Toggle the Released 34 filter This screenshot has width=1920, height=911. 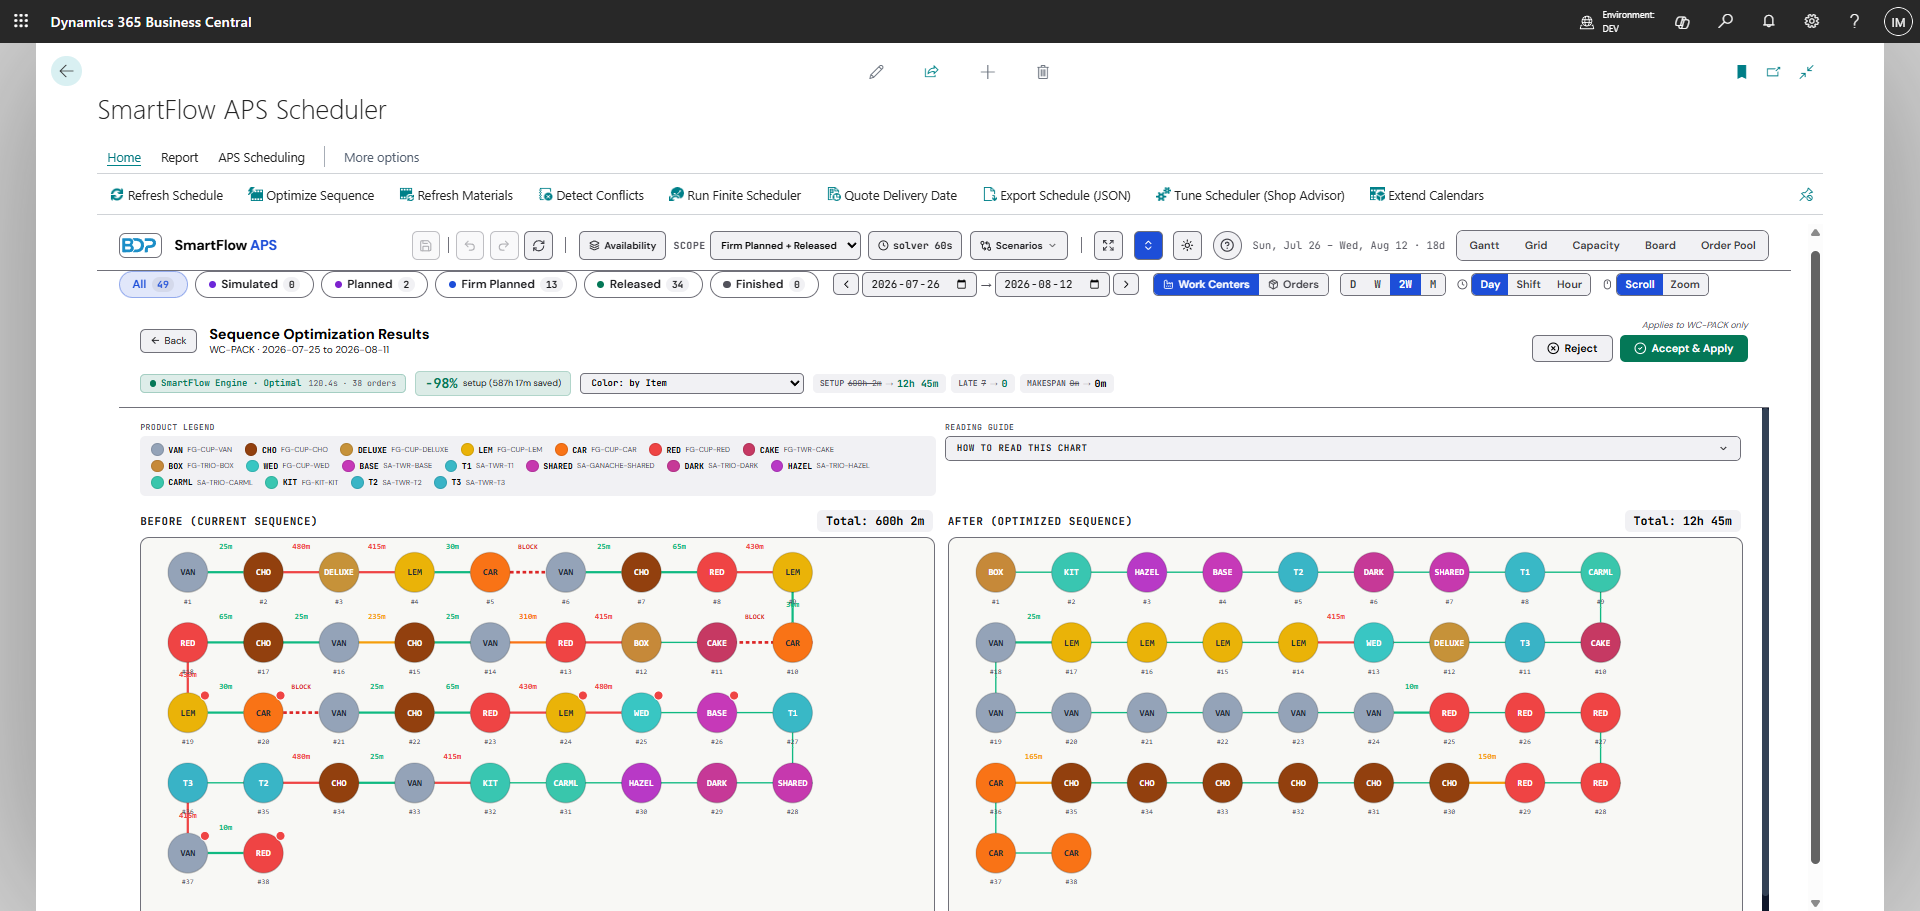pos(642,284)
